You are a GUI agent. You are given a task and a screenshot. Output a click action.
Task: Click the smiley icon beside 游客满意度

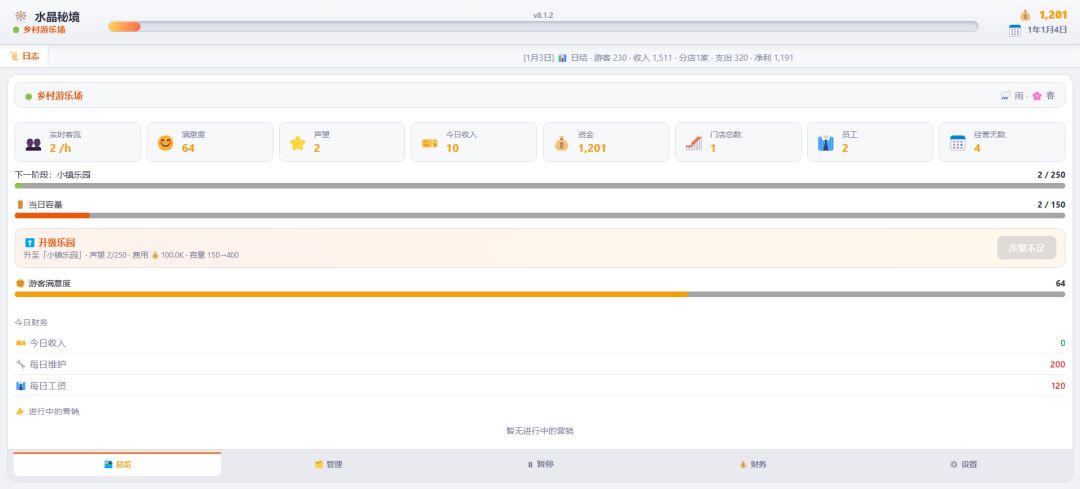20,283
